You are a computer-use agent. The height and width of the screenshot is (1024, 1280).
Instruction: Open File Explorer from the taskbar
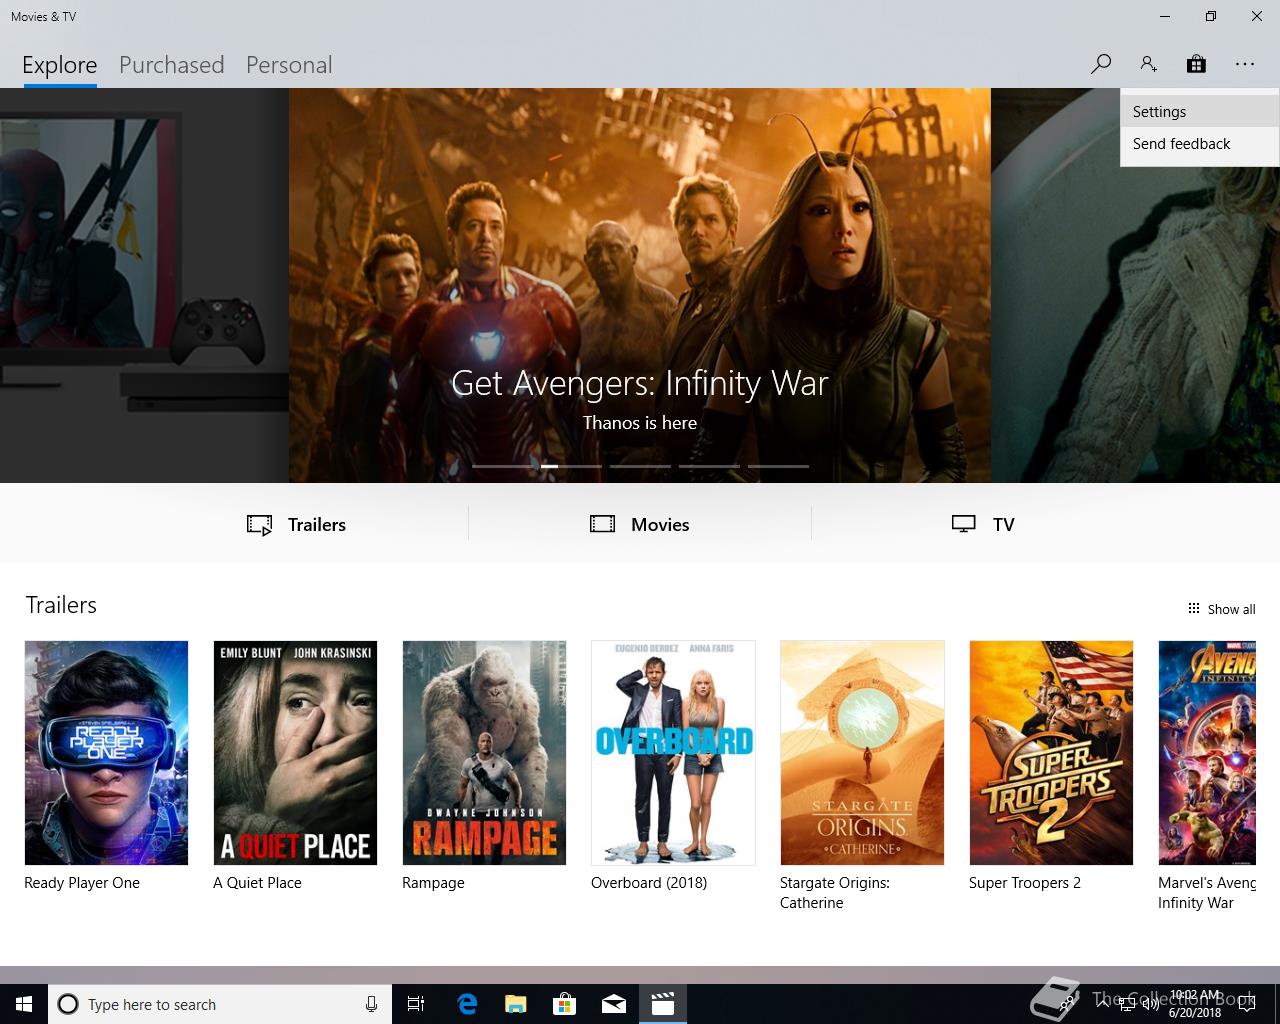tap(516, 1004)
